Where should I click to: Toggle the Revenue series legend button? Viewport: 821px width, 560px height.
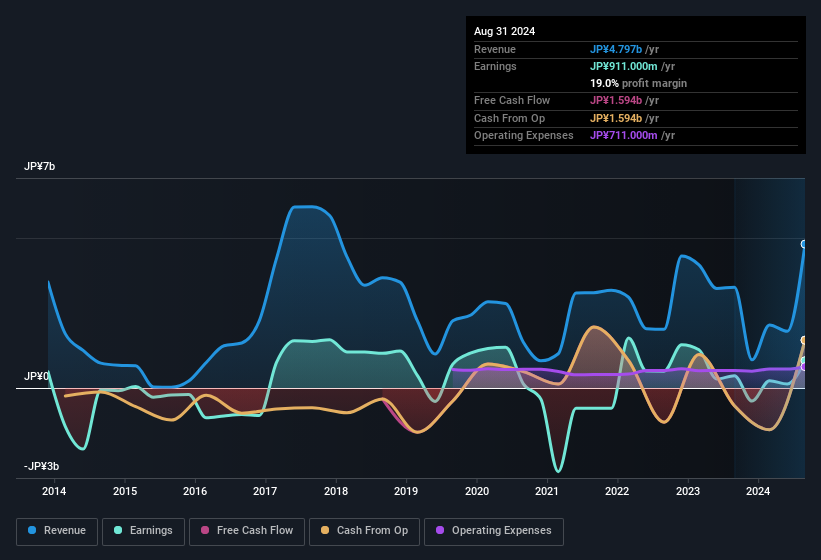[57, 531]
